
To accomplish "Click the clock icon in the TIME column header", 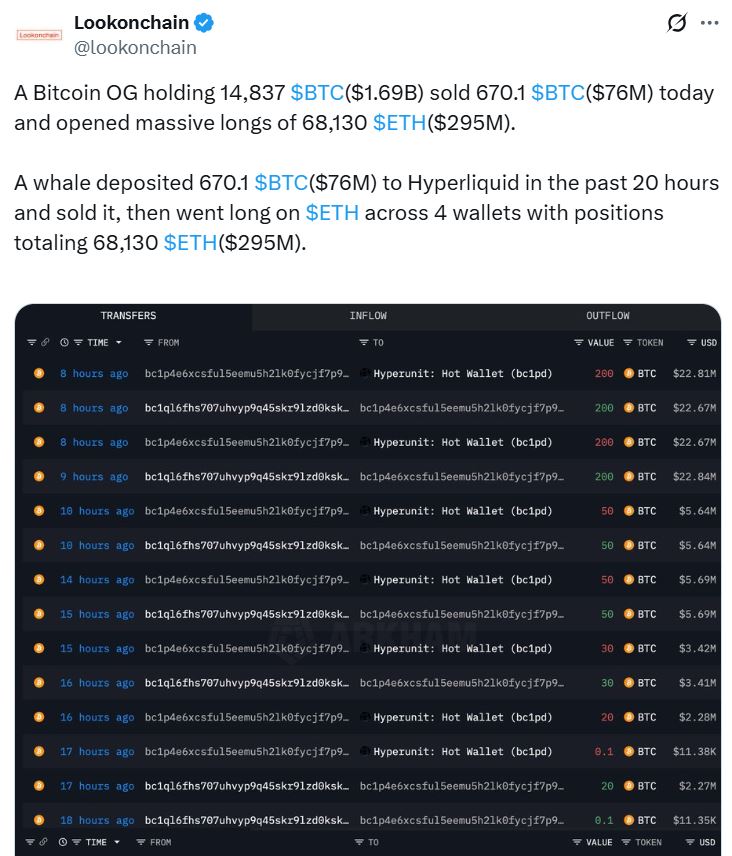I will click(x=65, y=342).
